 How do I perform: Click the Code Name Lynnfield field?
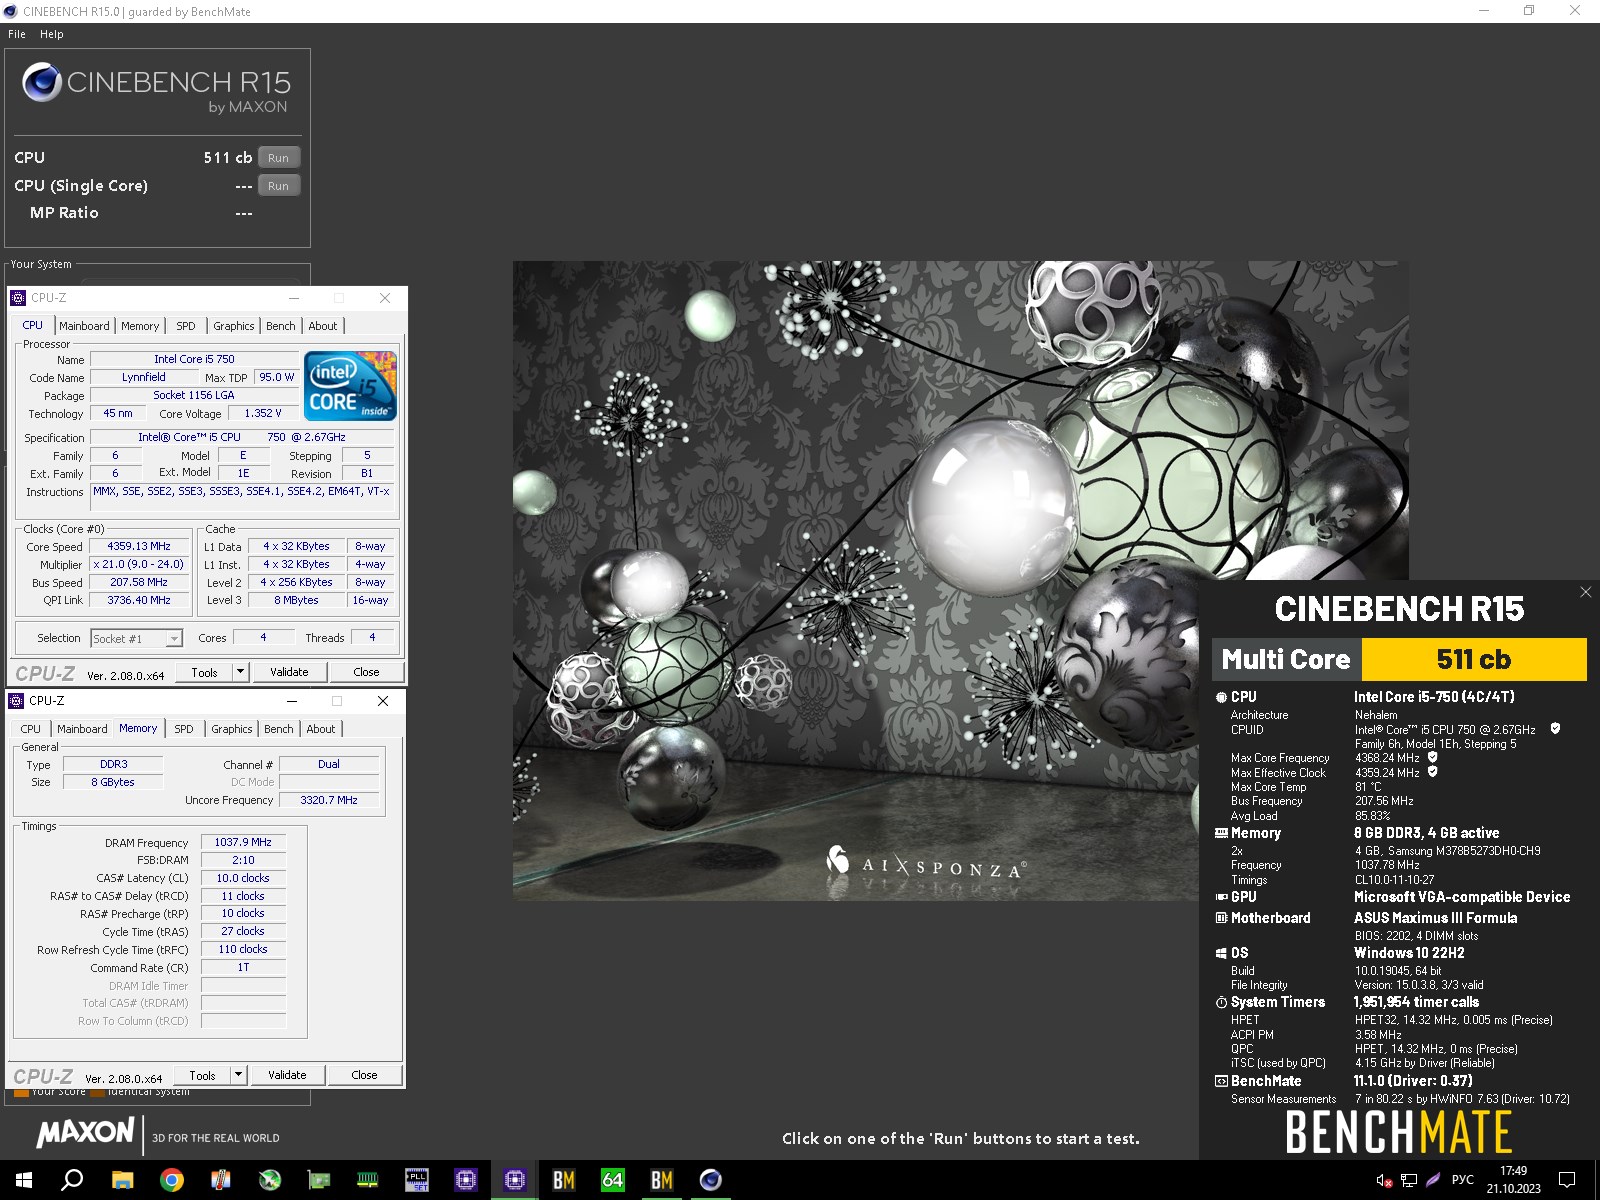[144, 377]
